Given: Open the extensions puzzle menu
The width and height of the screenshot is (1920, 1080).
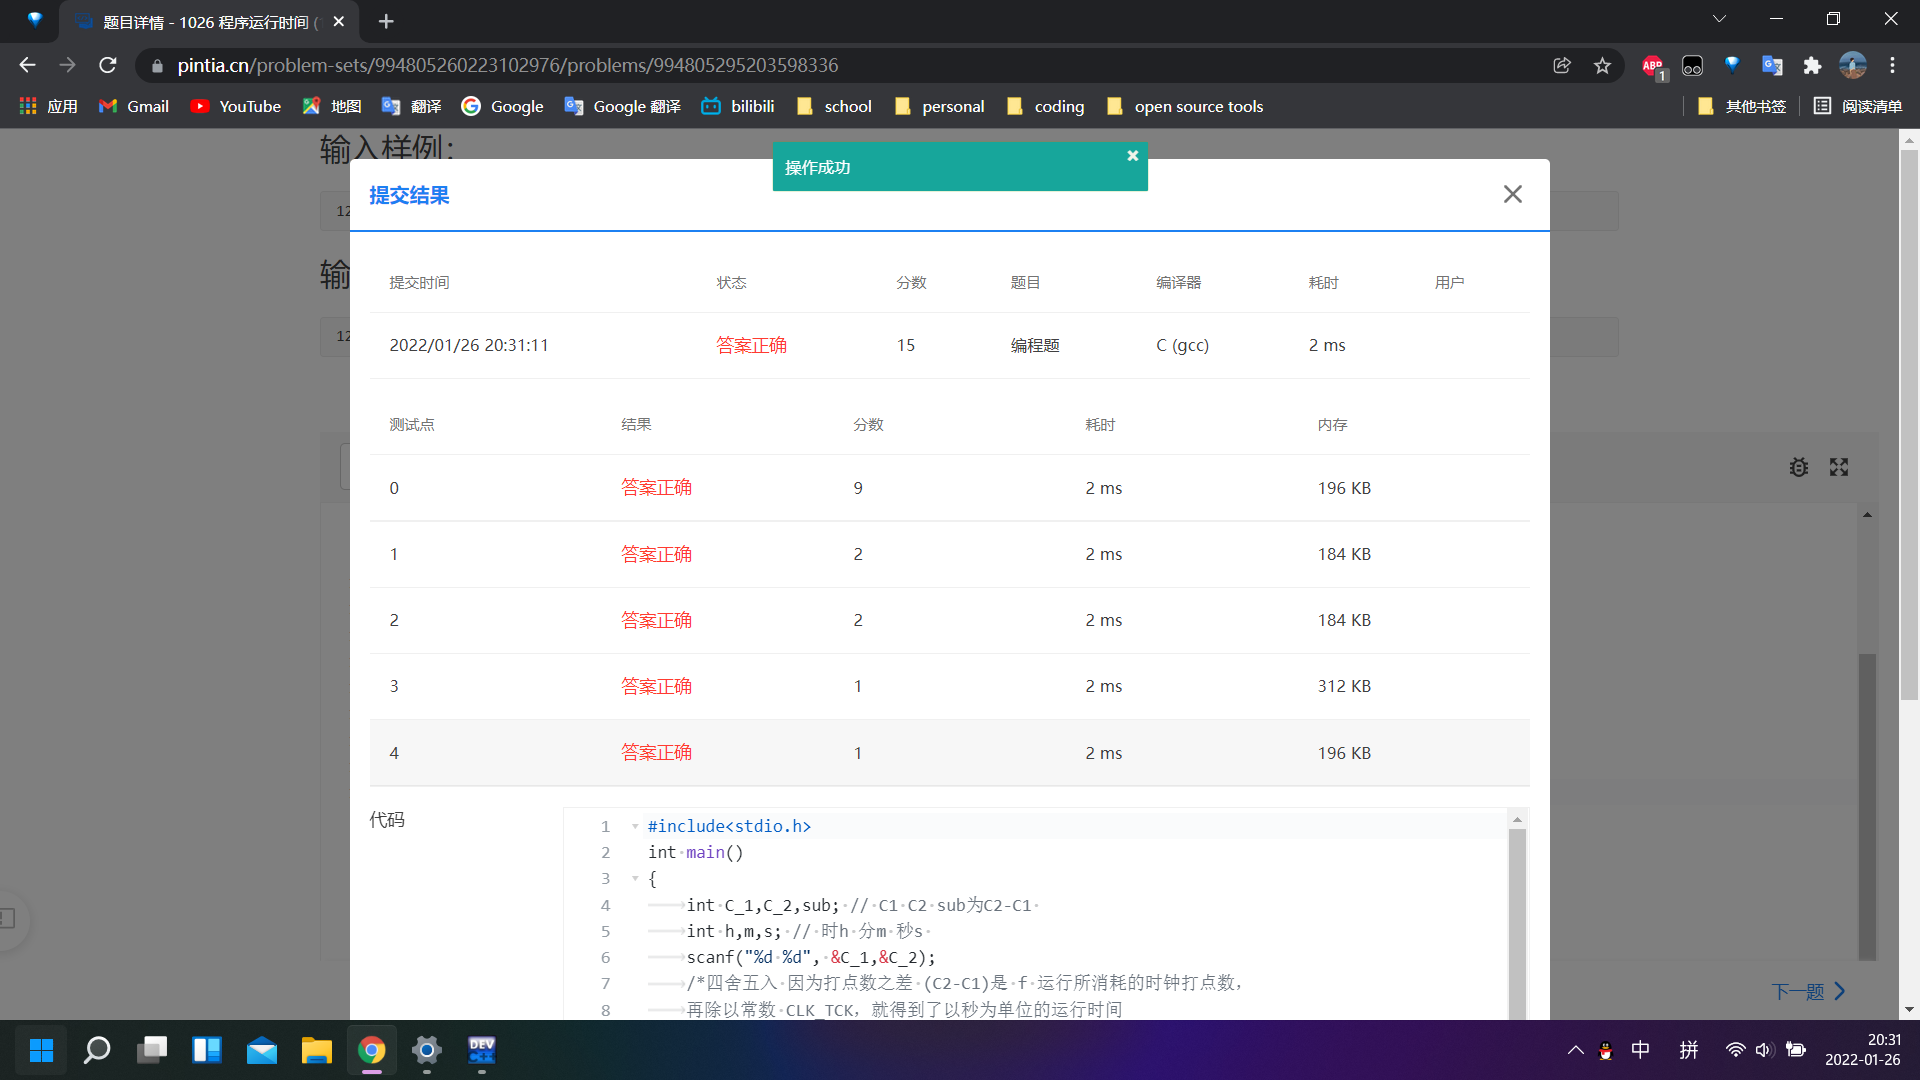Looking at the screenshot, I should coord(1812,66).
